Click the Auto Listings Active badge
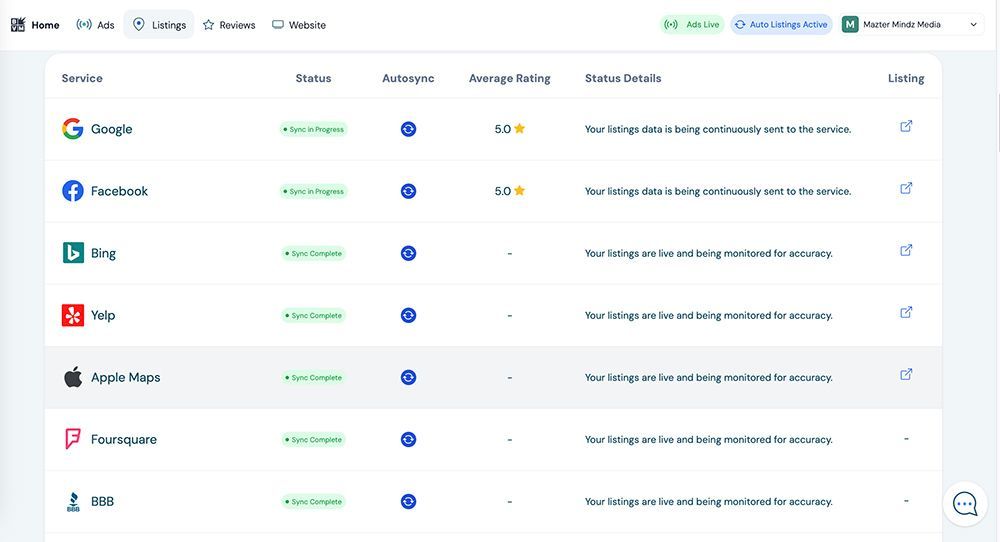This screenshot has width=1000, height=542. pyautogui.click(x=781, y=25)
